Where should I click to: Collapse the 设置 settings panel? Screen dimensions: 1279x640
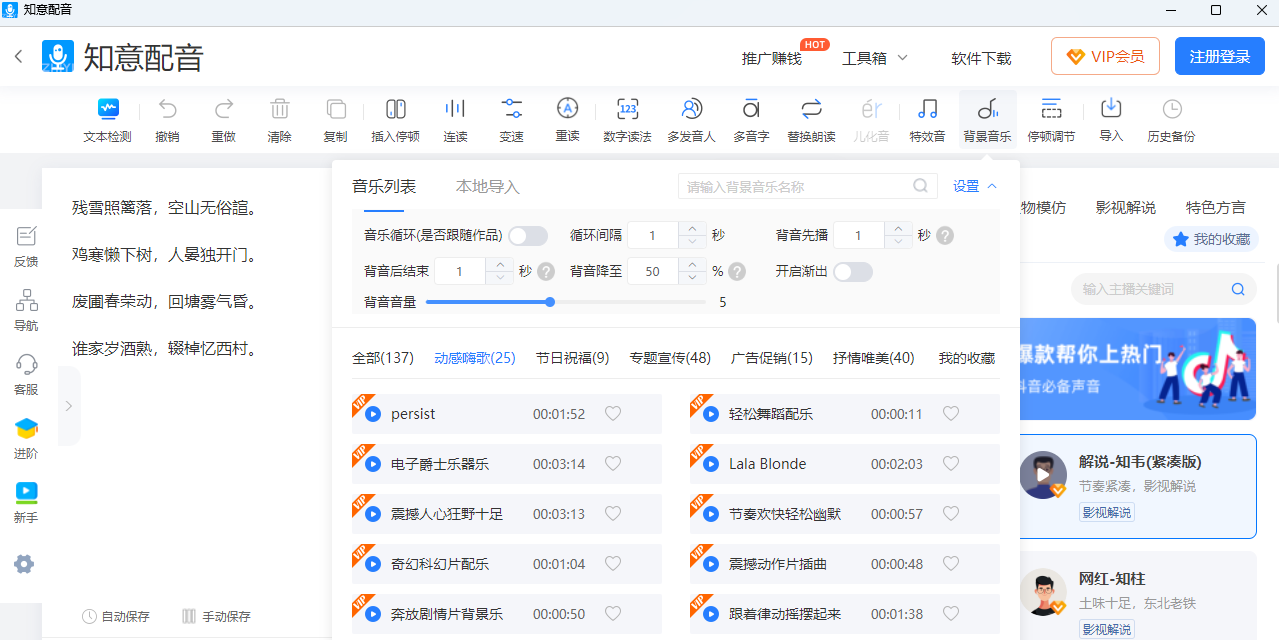975,186
